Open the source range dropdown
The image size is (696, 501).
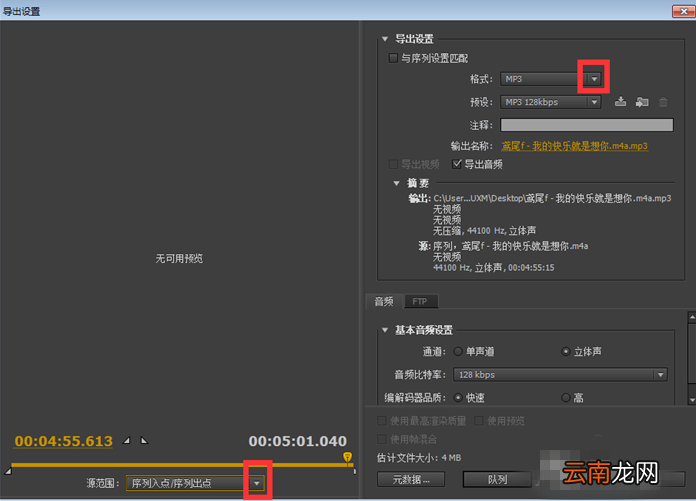pos(195,483)
